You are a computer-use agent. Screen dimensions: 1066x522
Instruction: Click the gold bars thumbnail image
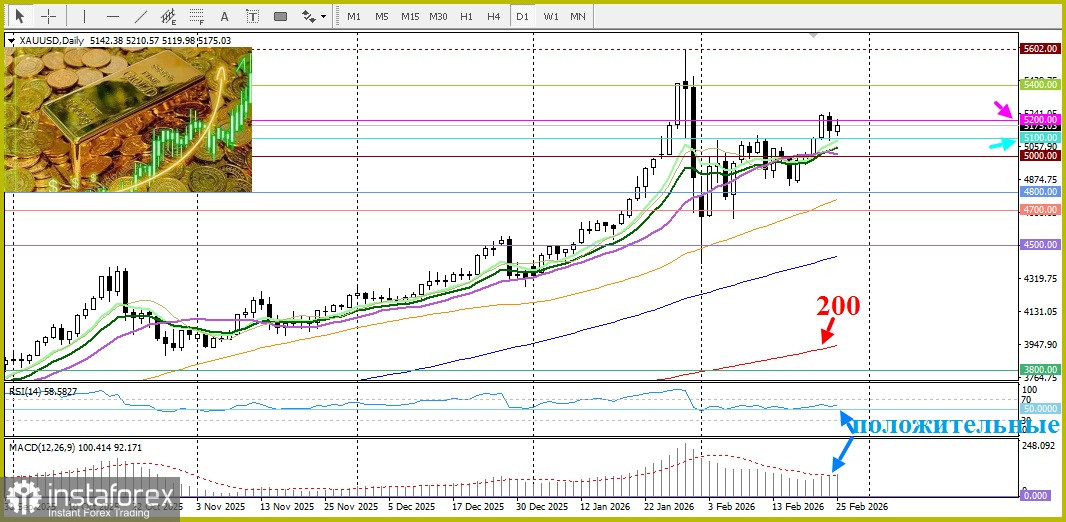point(128,118)
